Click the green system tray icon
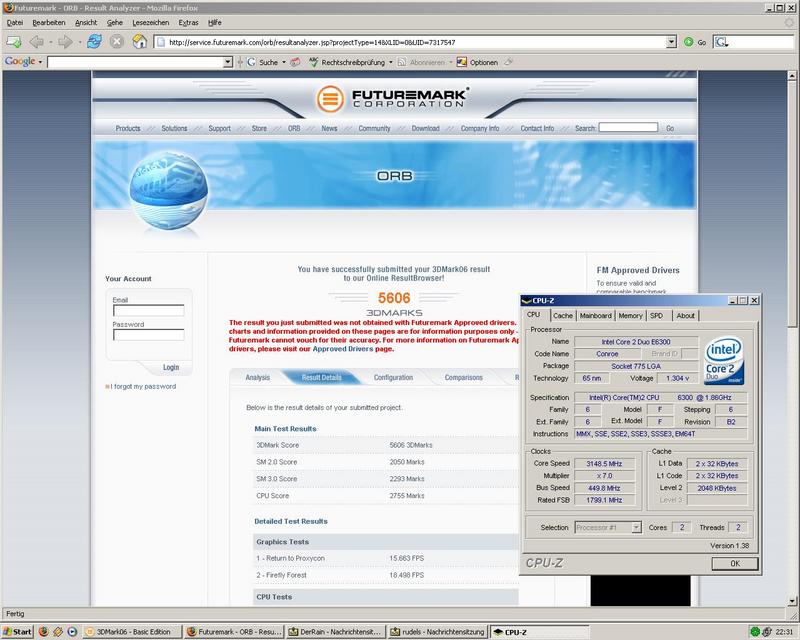This screenshot has height=640, width=800. [755, 632]
